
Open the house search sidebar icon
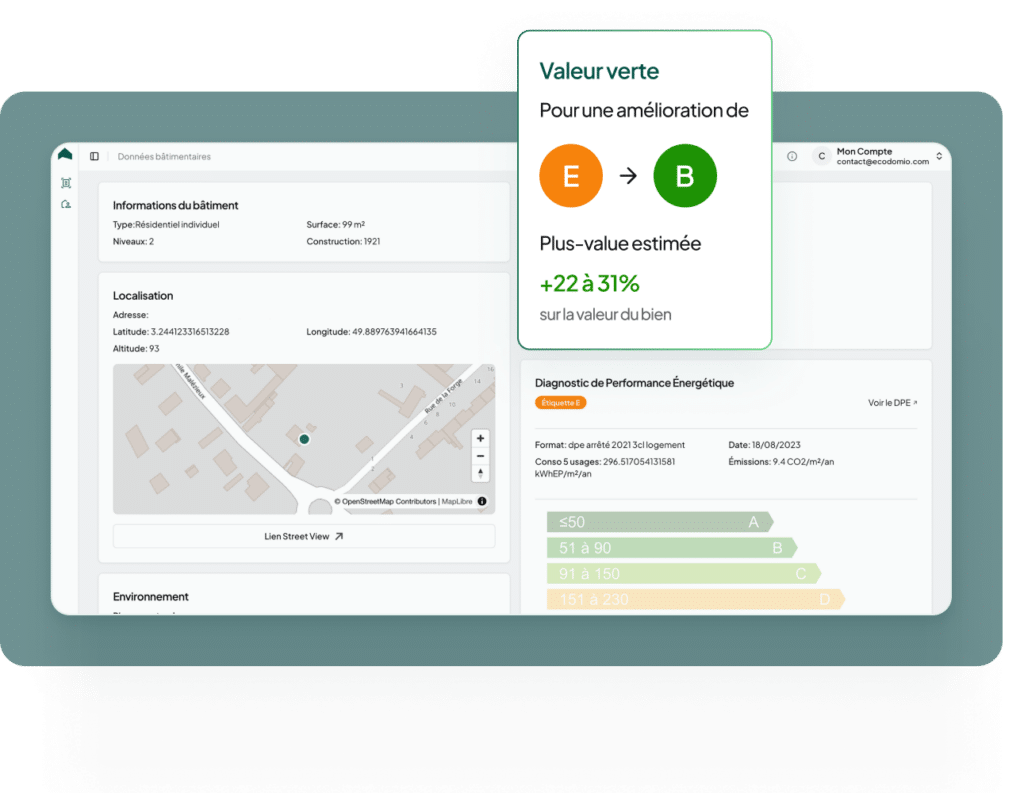(x=65, y=205)
